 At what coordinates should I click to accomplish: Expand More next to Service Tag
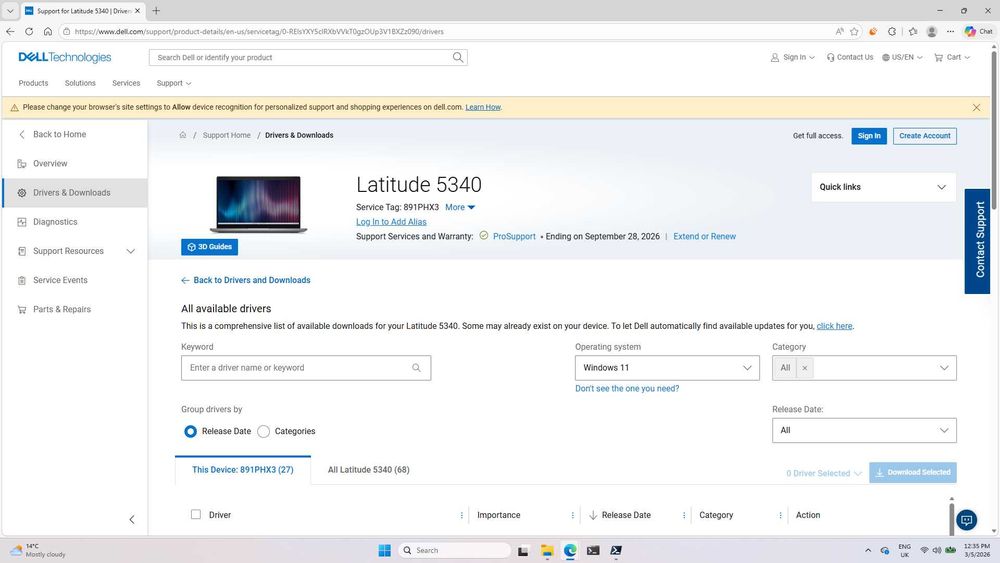460,207
